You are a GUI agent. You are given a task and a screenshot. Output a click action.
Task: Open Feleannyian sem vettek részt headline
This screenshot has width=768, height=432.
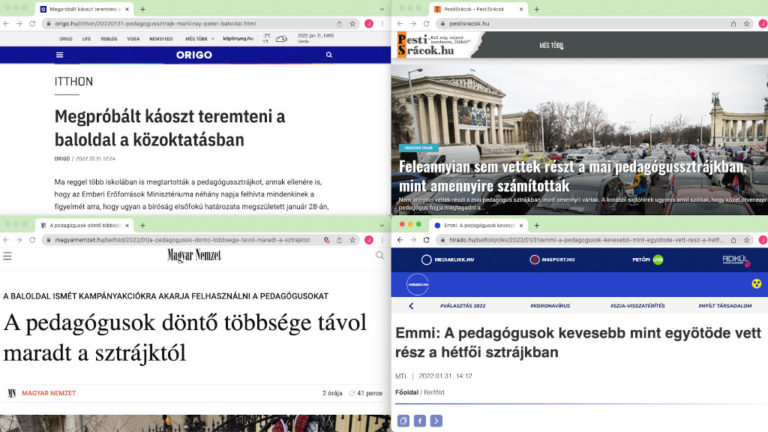coord(572,176)
